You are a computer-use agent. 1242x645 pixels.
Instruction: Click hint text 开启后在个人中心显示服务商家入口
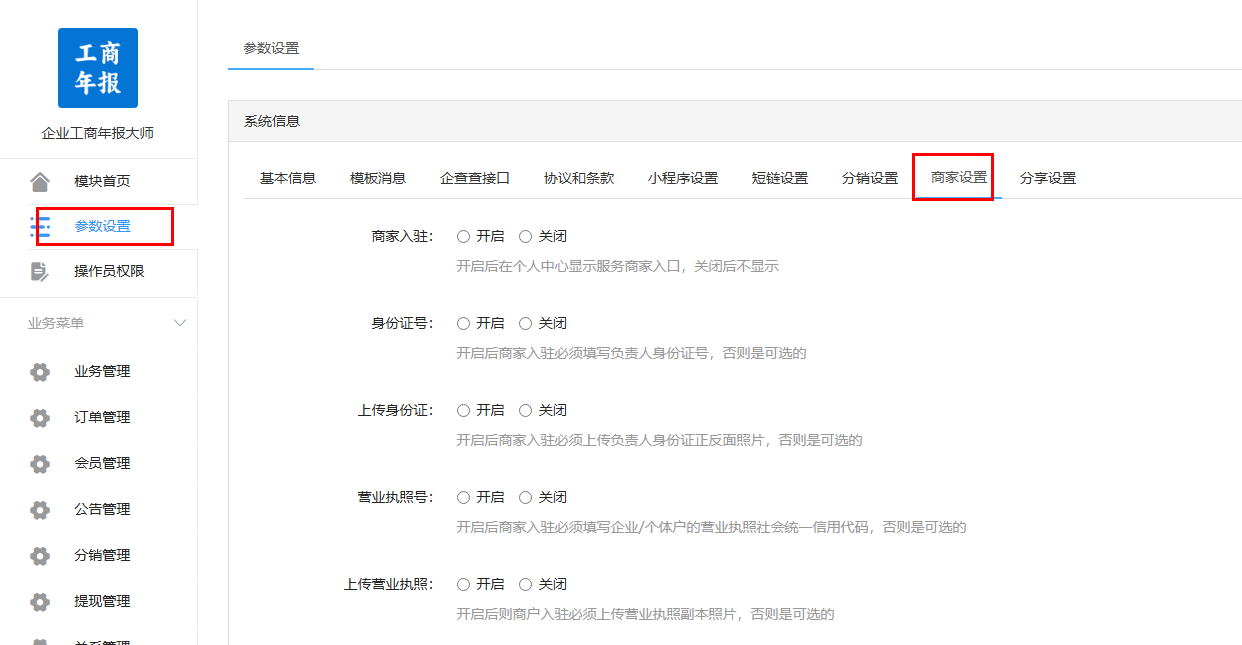pos(617,267)
